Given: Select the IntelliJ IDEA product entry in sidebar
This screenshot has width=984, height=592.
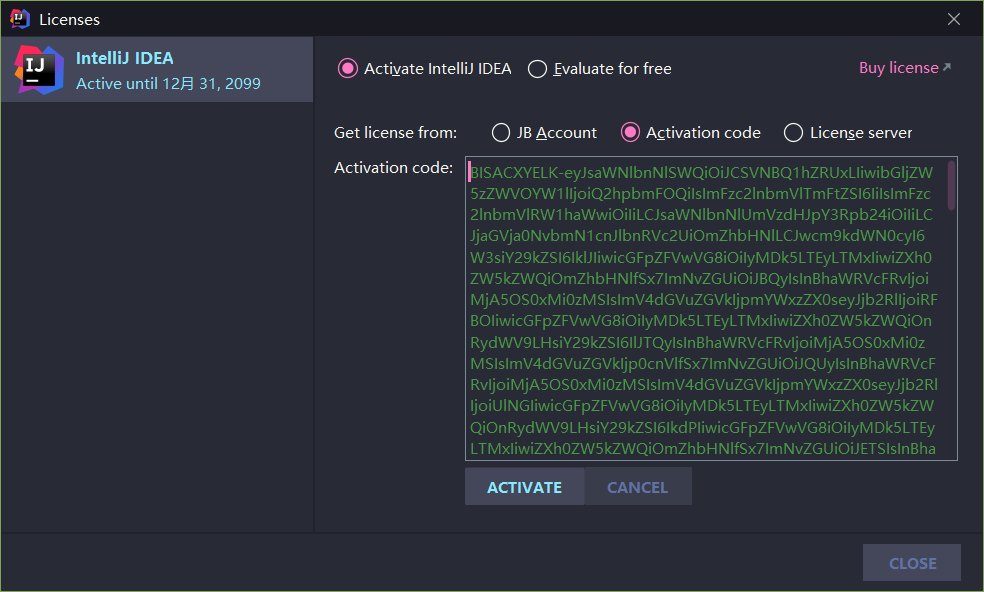Looking at the screenshot, I should [x=157, y=70].
